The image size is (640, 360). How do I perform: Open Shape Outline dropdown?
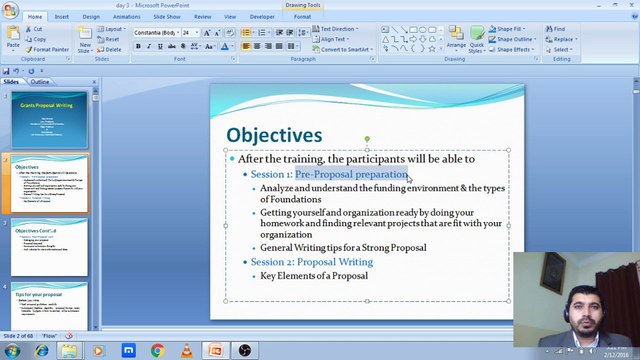pyautogui.click(x=512, y=39)
